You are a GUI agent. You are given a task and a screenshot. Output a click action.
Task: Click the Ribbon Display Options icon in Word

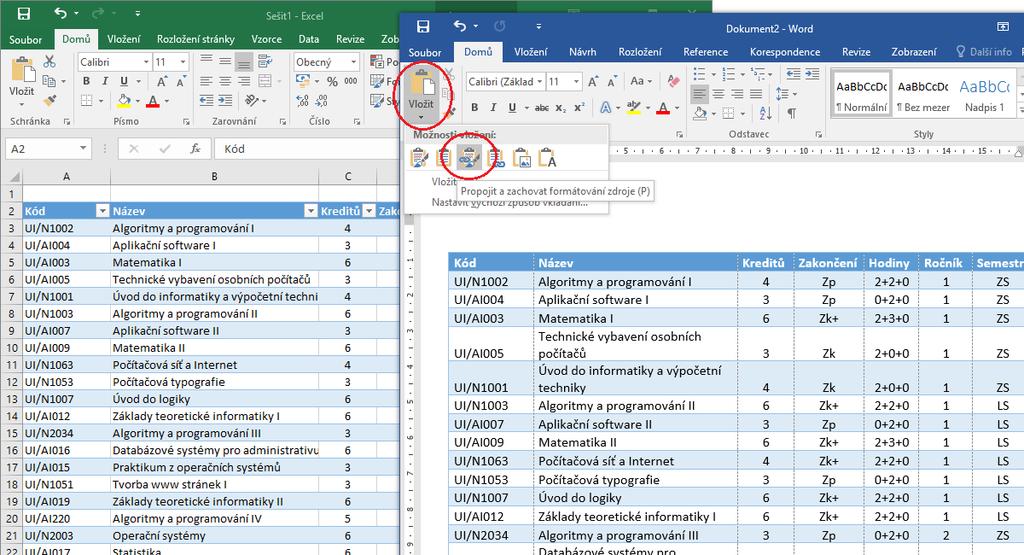[x=1002, y=27]
